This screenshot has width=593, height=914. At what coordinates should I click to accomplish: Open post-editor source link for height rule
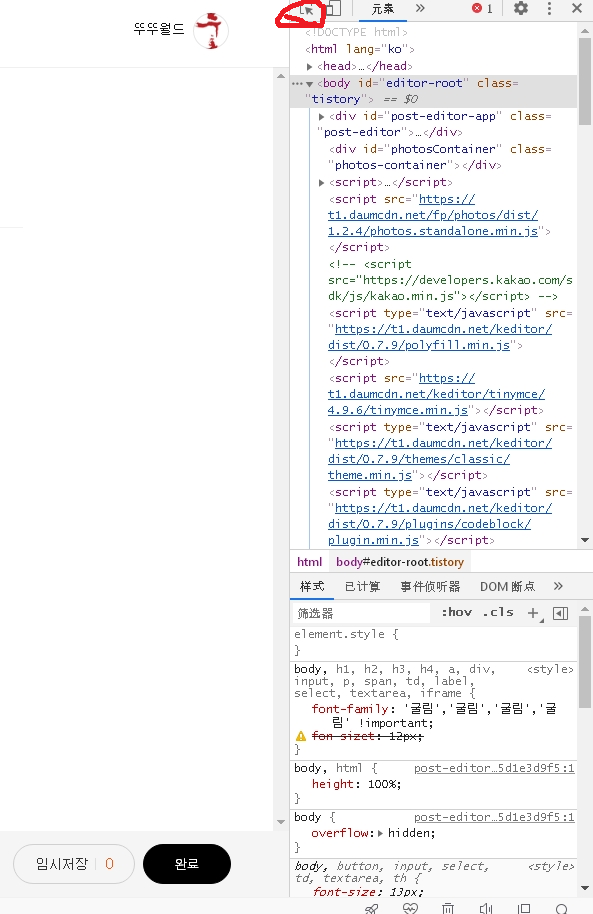point(494,768)
